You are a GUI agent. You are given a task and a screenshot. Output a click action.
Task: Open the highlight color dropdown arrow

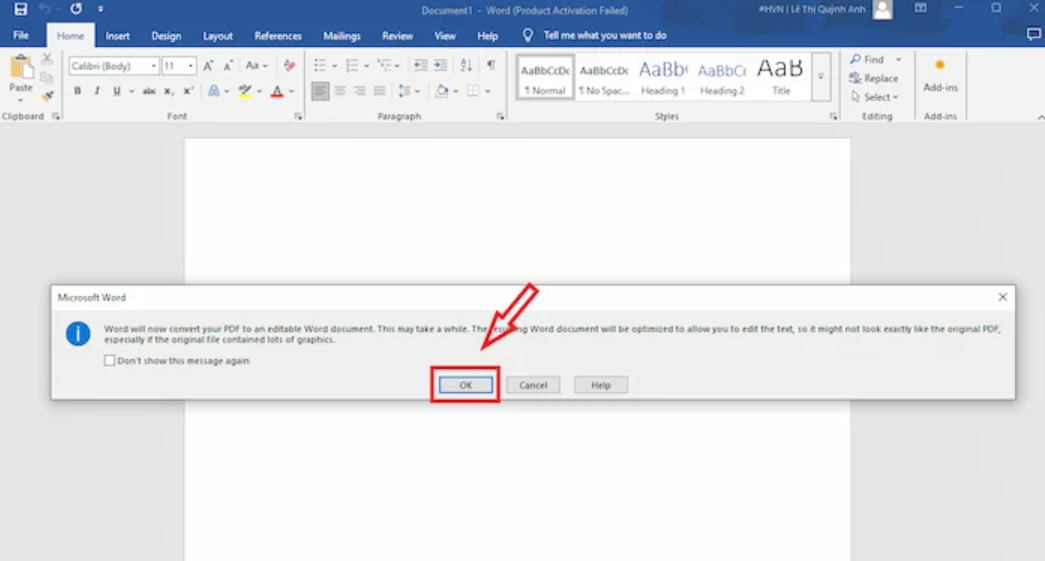tap(259, 91)
